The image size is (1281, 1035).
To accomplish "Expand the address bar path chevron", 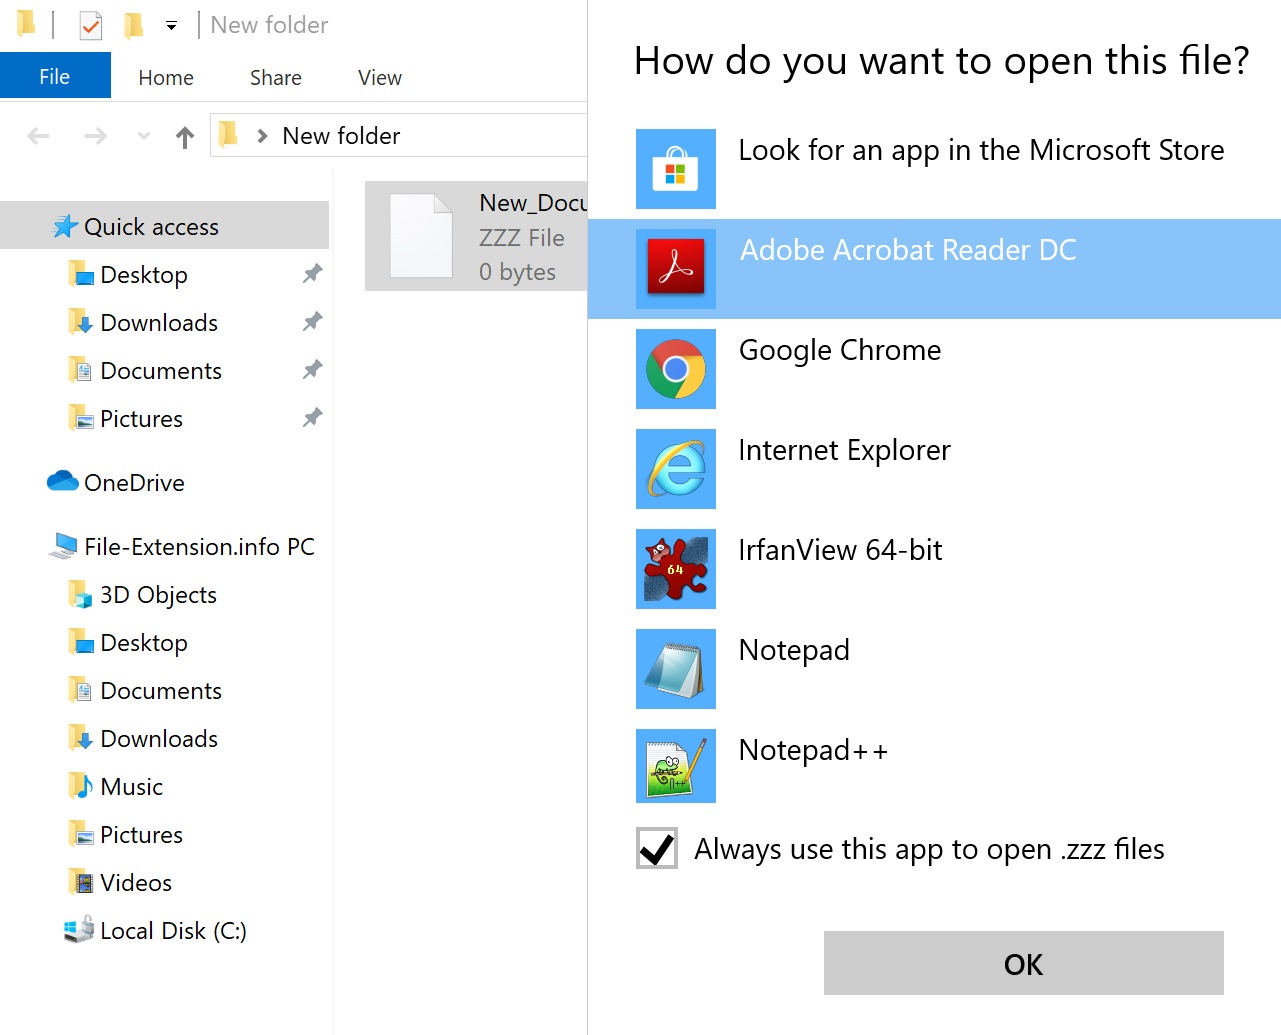I will [262, 136].
